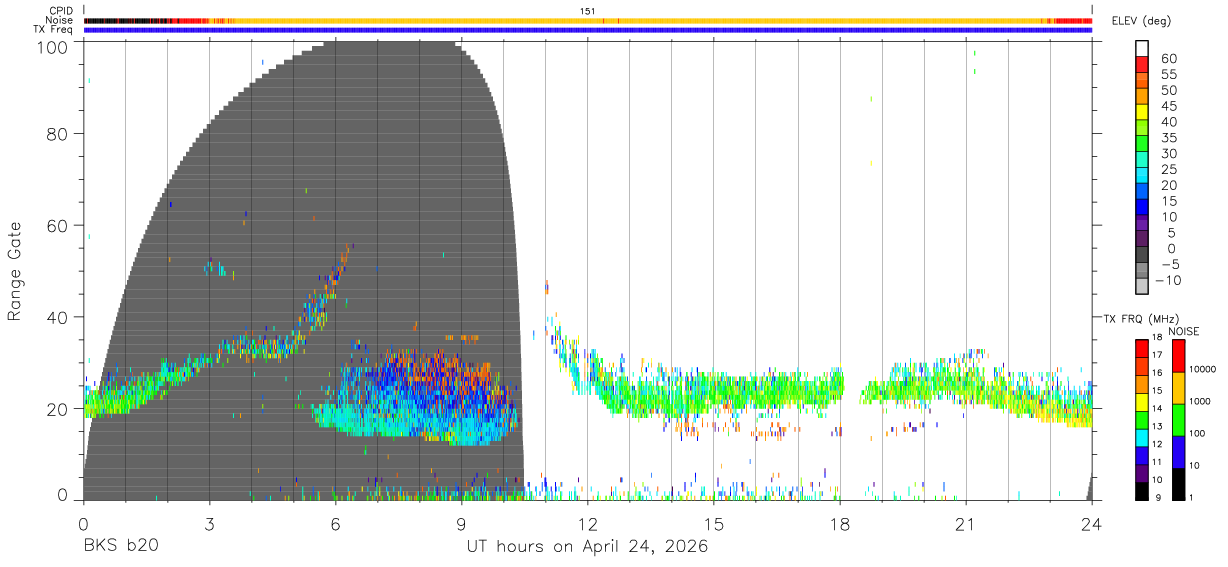Click the '24' tick on the UT hours axis
Viewport: 1228px width, 567px height.
click(x=1091, y=523)
